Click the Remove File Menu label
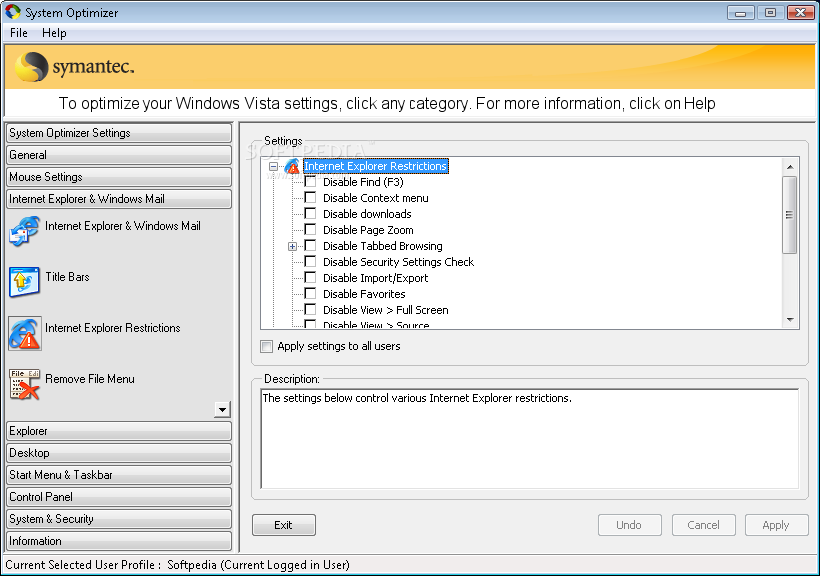 click(x=90, y=379)
